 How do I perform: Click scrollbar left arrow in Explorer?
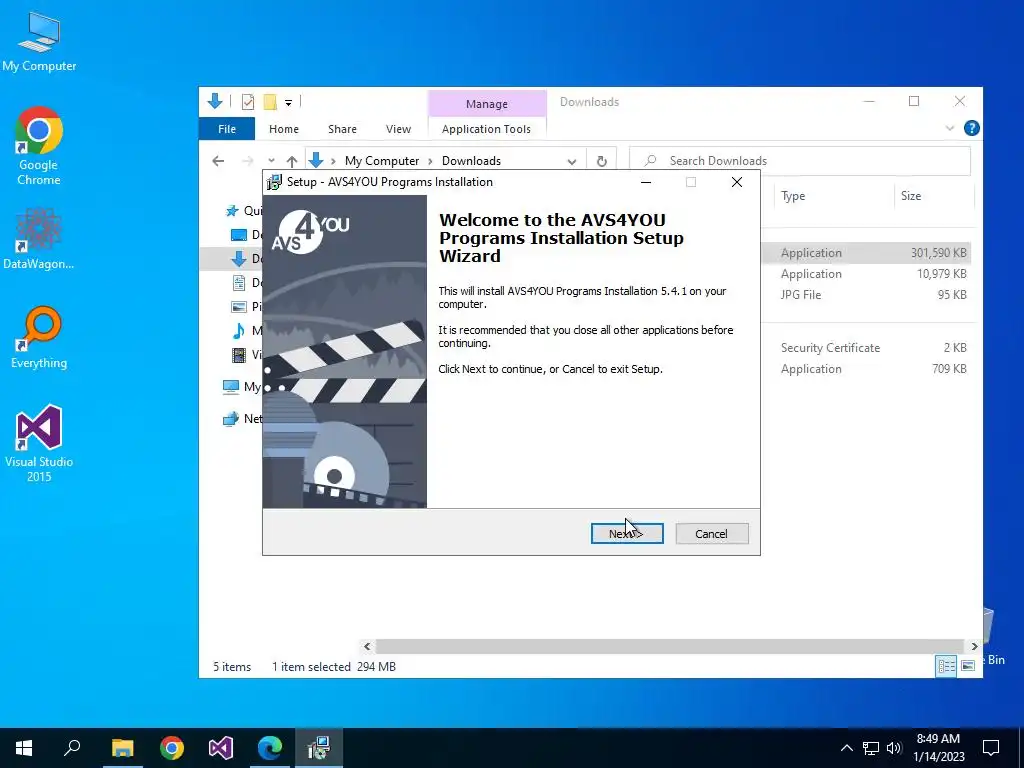[367, 647]
